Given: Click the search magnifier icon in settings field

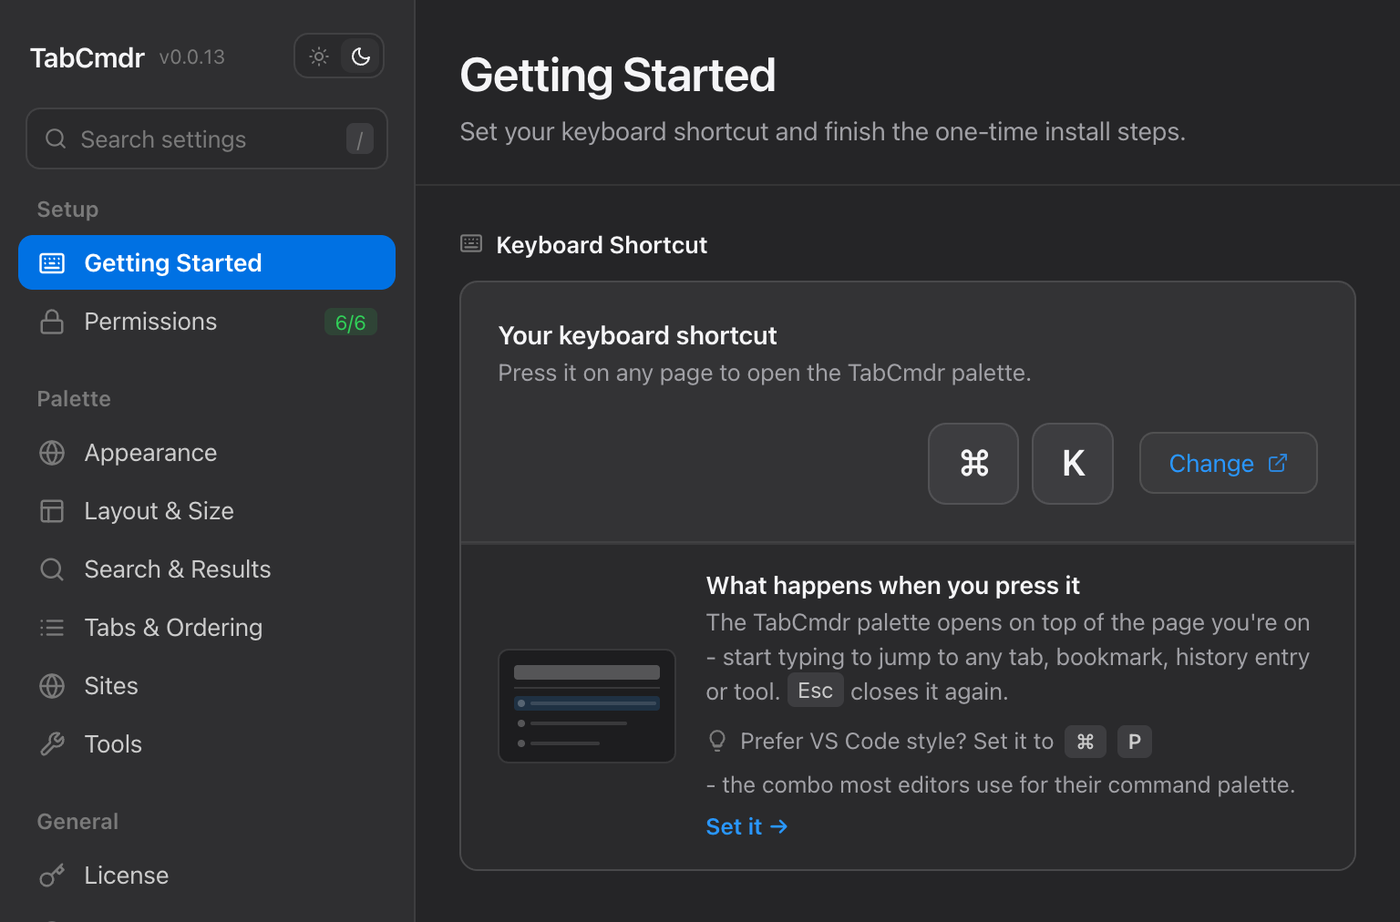Looking at the screenshot, I should pyautogui.click(x=56, y=139).
